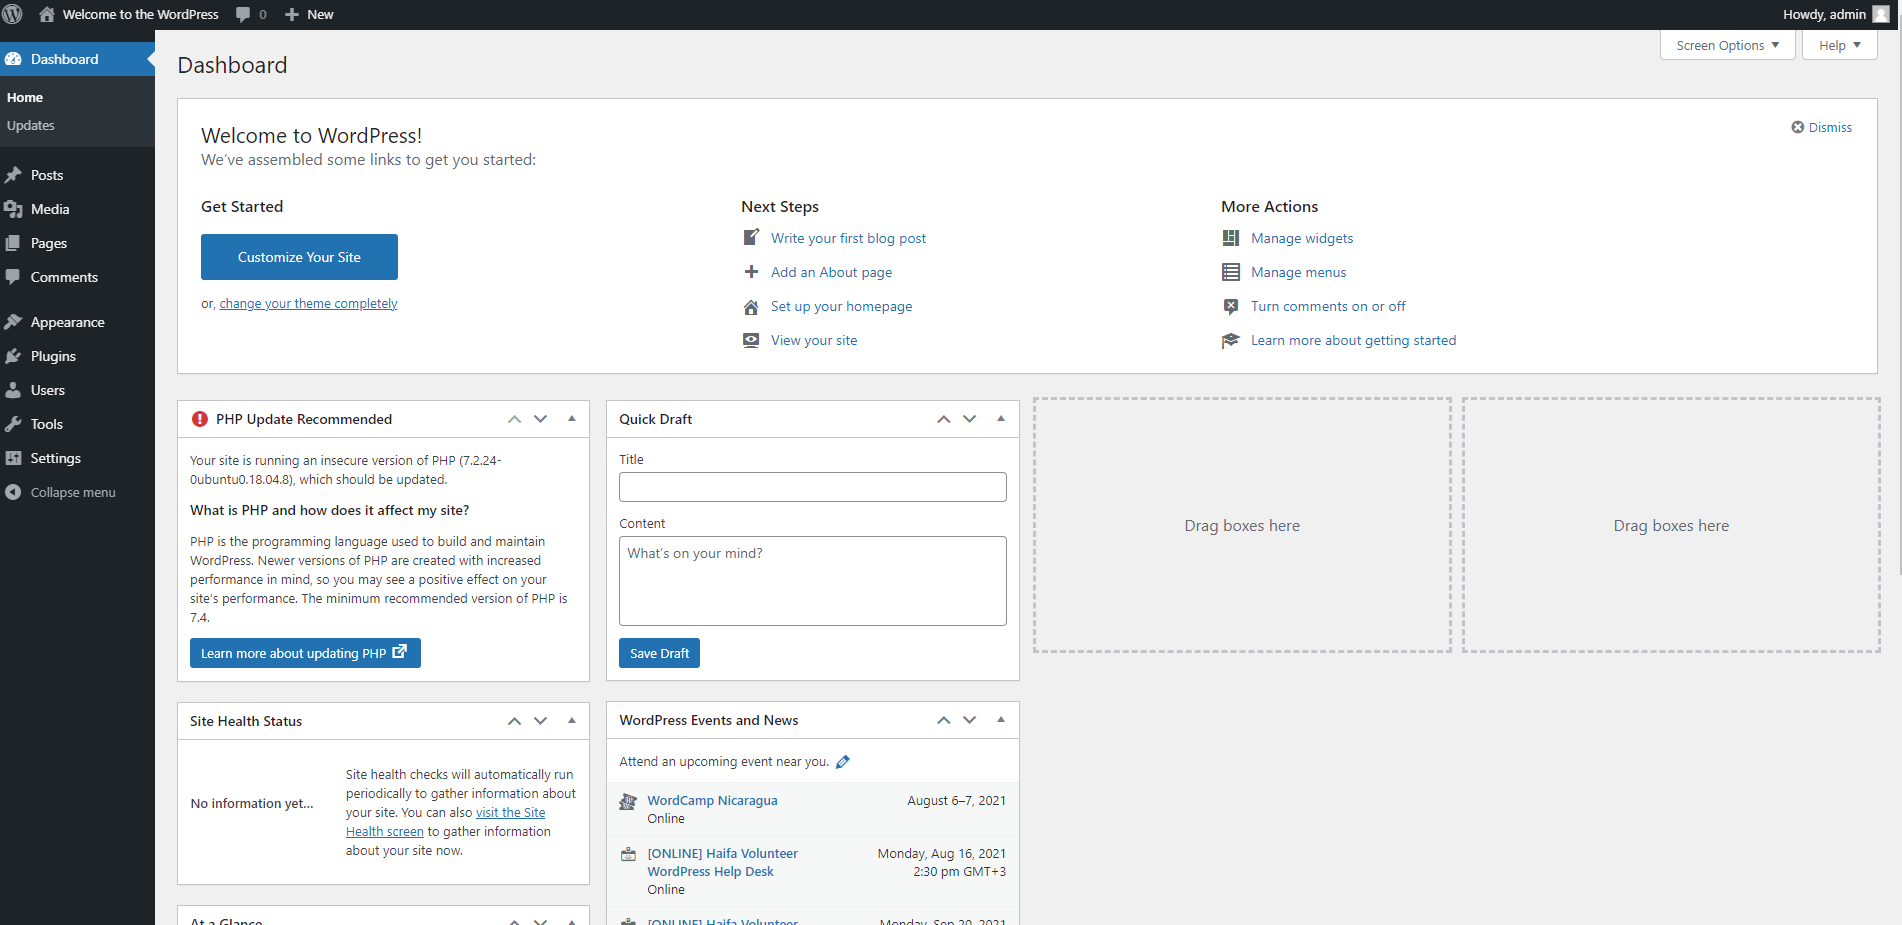Click the Users icon in sidebar
This screenshot has width=1902, height=925.
[x=13, y=390]
